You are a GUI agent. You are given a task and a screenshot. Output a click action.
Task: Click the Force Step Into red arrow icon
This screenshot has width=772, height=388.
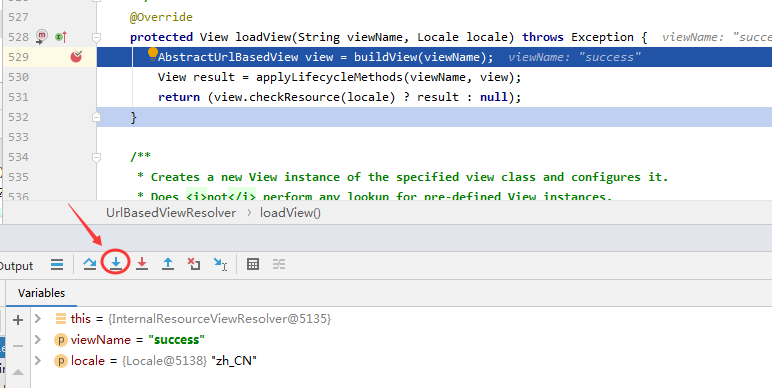pyautogui.click(x=142, y=264)
